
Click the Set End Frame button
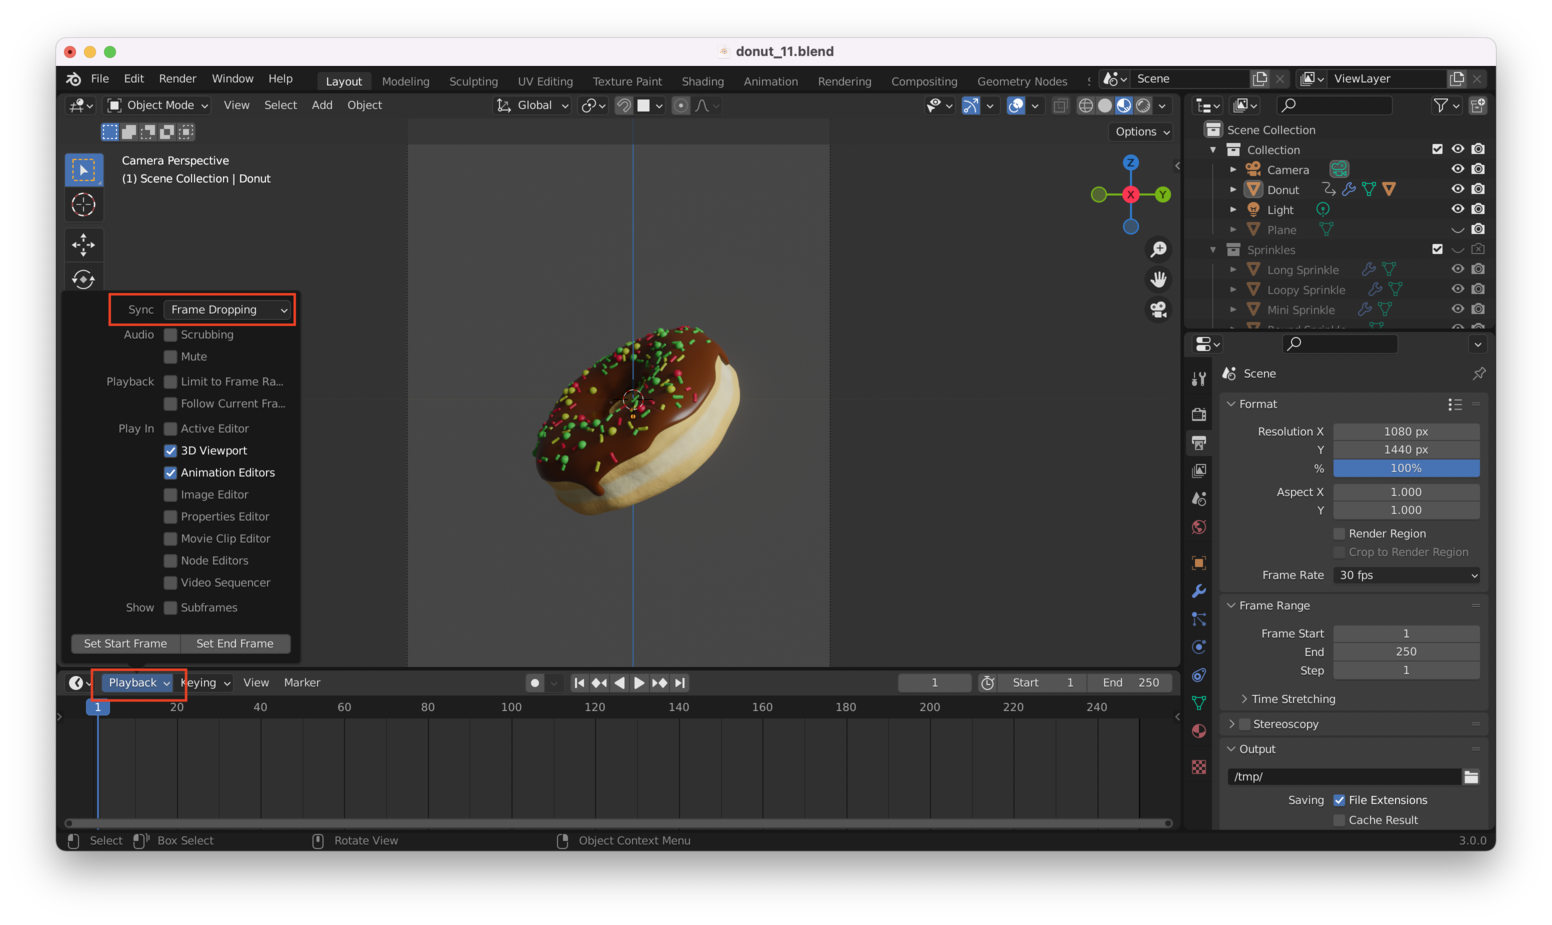[235, 643]
